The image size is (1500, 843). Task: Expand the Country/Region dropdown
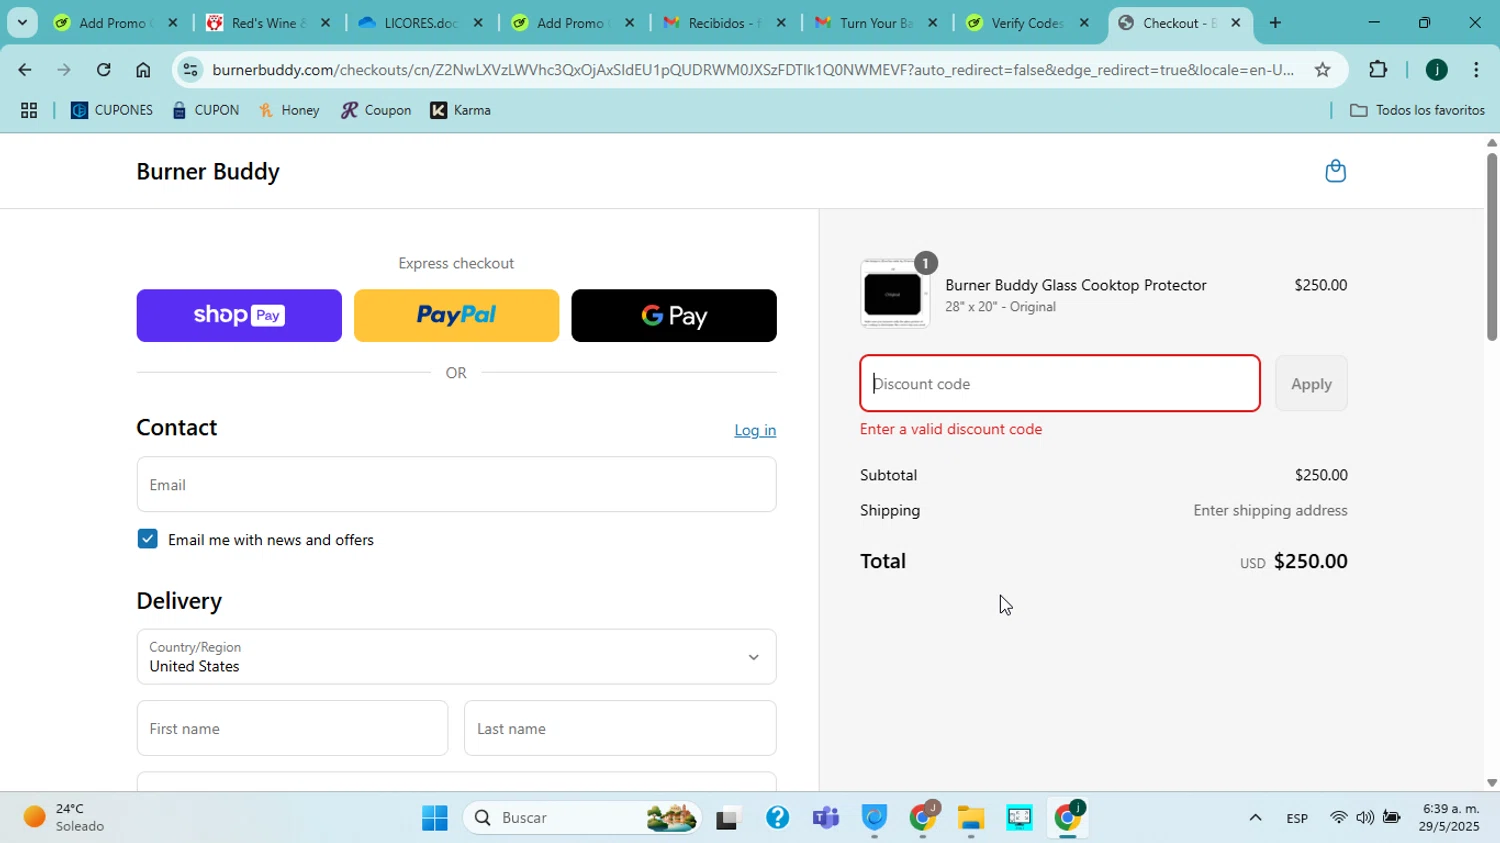pyautogui.click(x=456, y=657)
